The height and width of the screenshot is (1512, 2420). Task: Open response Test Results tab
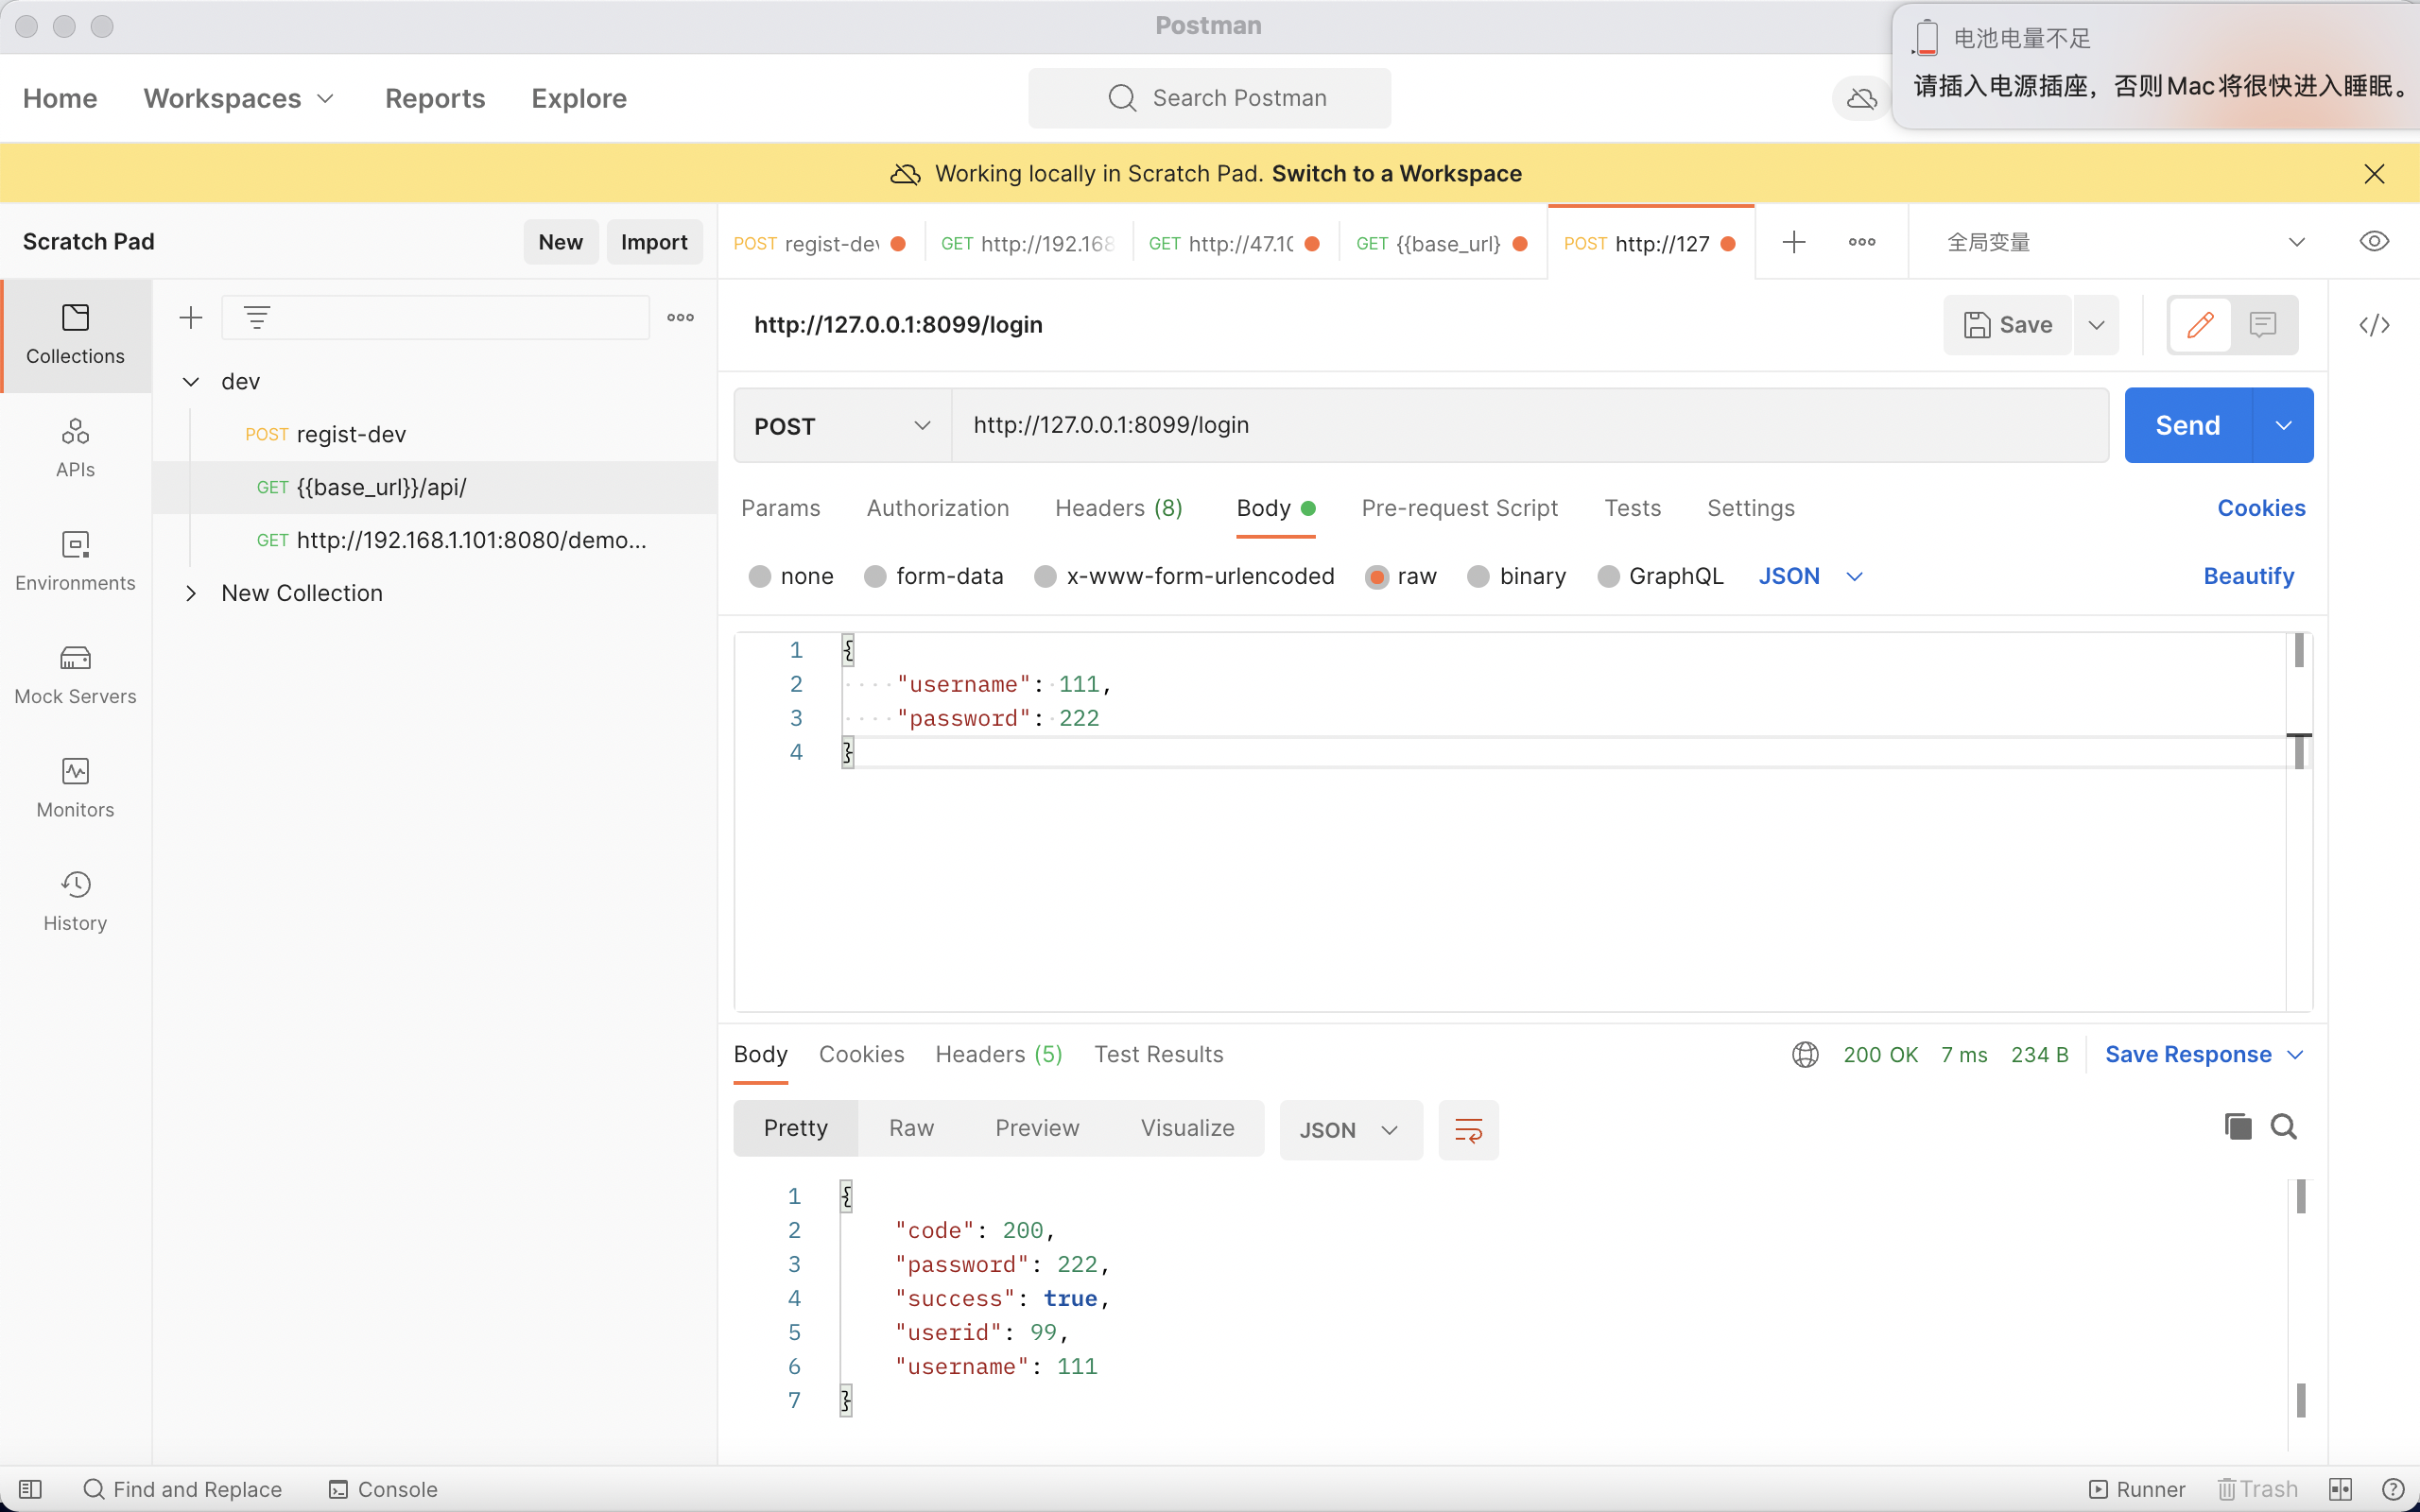click(x=1158, y=1054)
